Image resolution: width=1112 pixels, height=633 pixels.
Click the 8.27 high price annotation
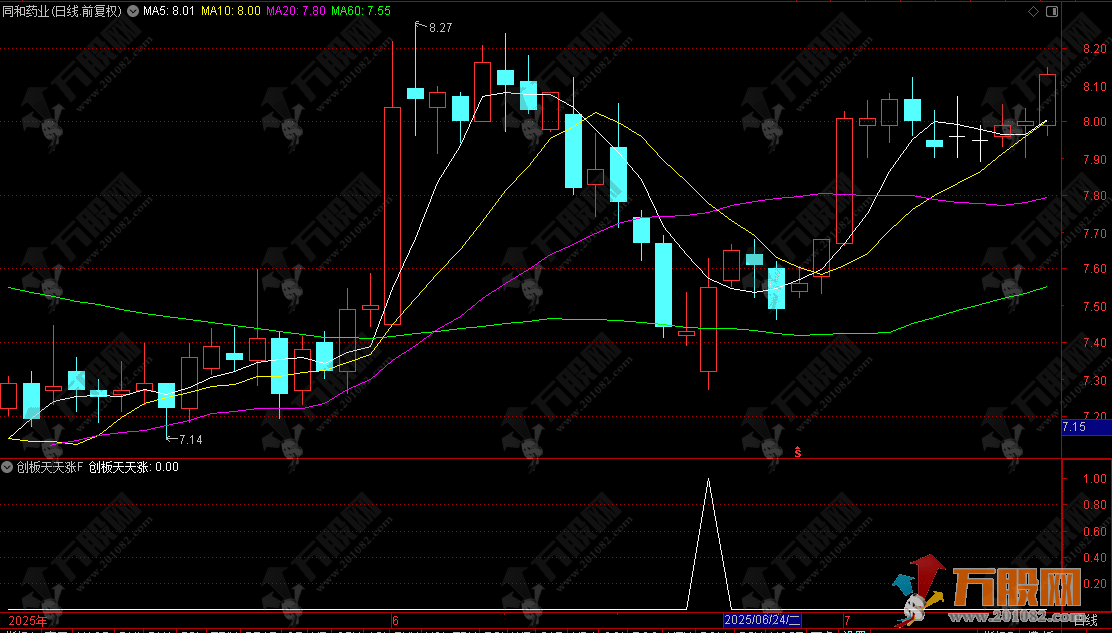pyautogui.click(x=440, y=28)
